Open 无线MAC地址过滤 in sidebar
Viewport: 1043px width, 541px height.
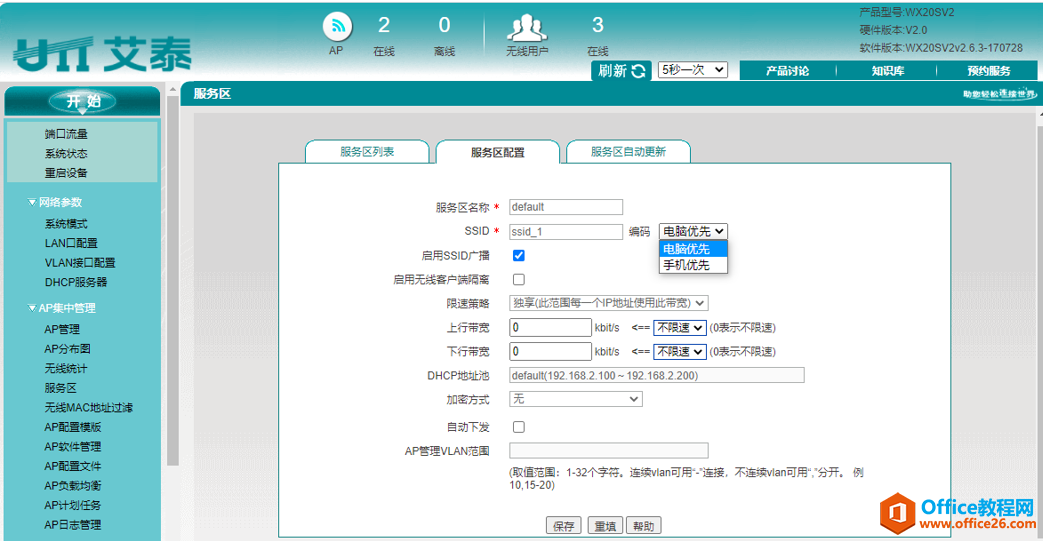tap(88, 407)
